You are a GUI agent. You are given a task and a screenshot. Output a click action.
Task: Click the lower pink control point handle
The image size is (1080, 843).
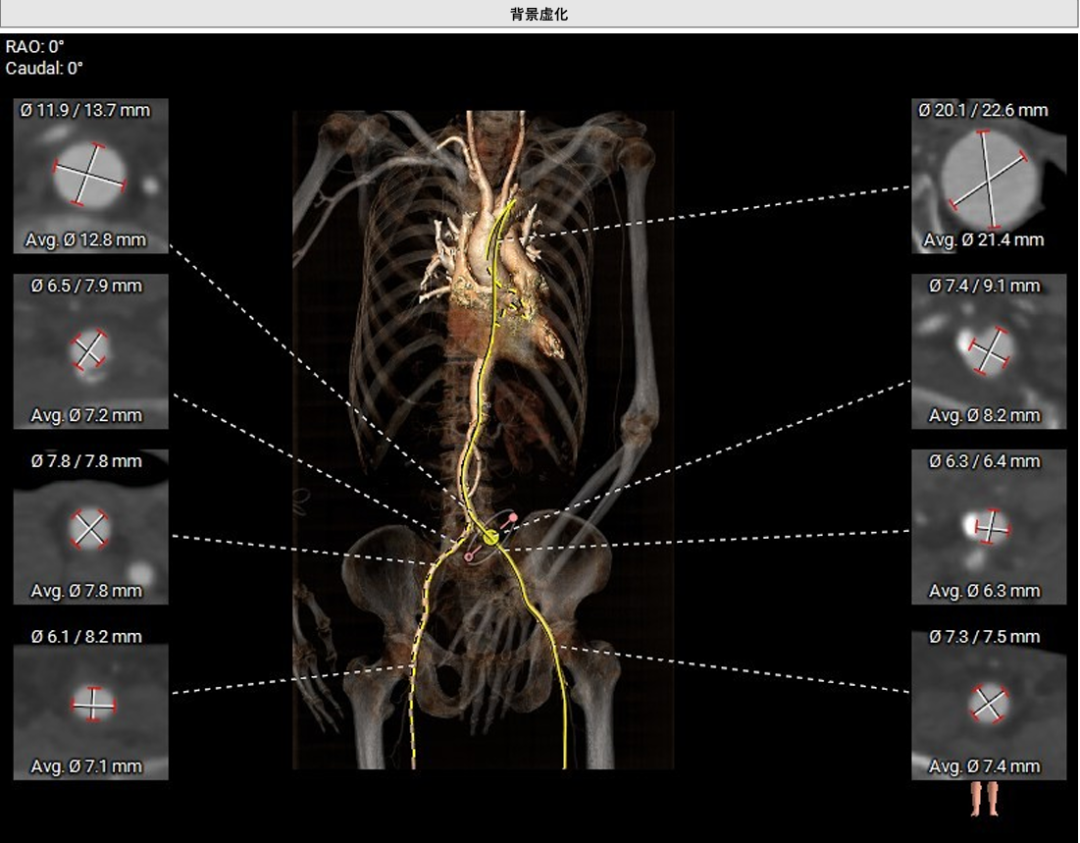tap(468, 556)
